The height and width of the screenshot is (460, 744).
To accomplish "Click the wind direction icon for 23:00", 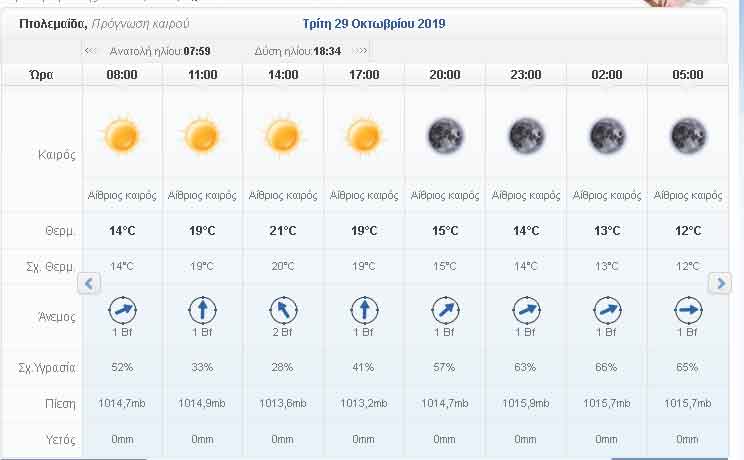I will pos(526,310).
